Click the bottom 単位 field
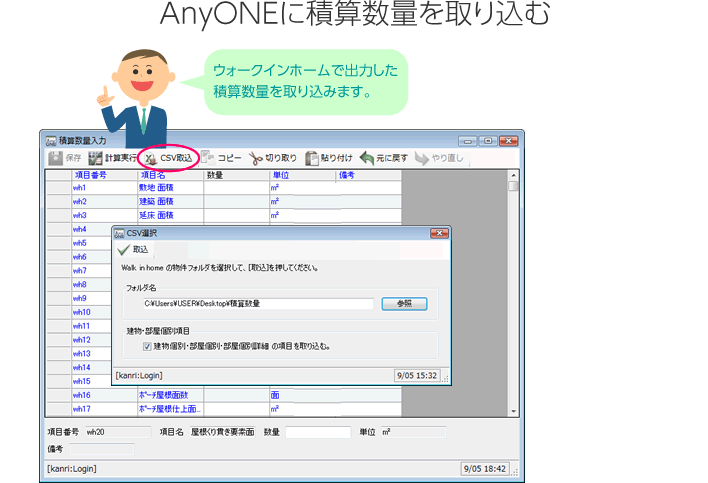Screen dimensions: 708x483 click(413, 432)
